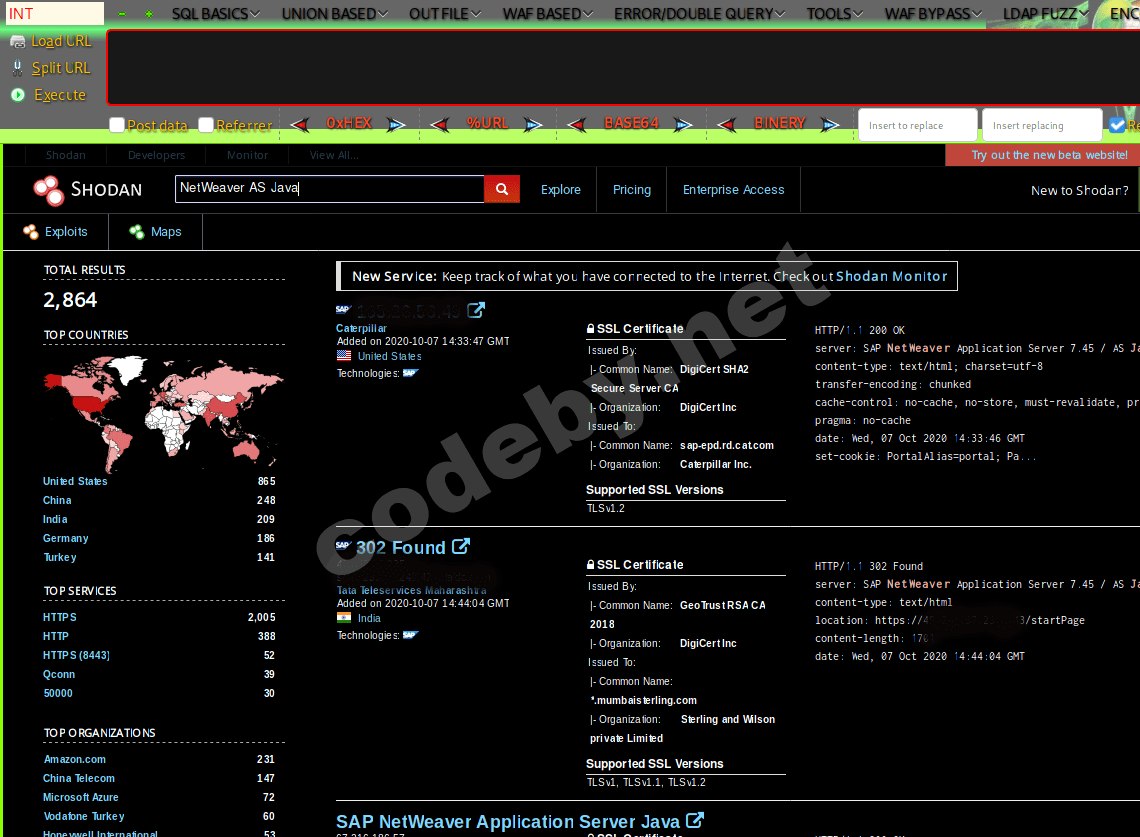Screen dimensions: 1140x837
Task: Open the View All... tab
Action: (334, 155)
